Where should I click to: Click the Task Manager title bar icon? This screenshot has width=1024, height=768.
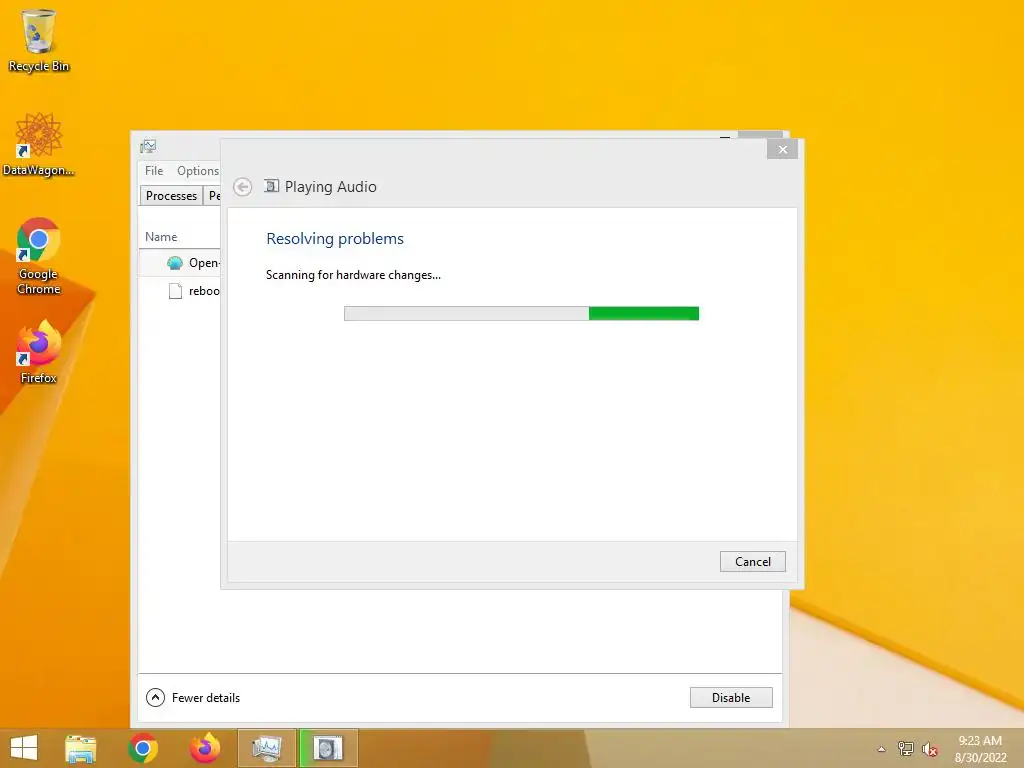pyautogui.click(x=148, y=146)
